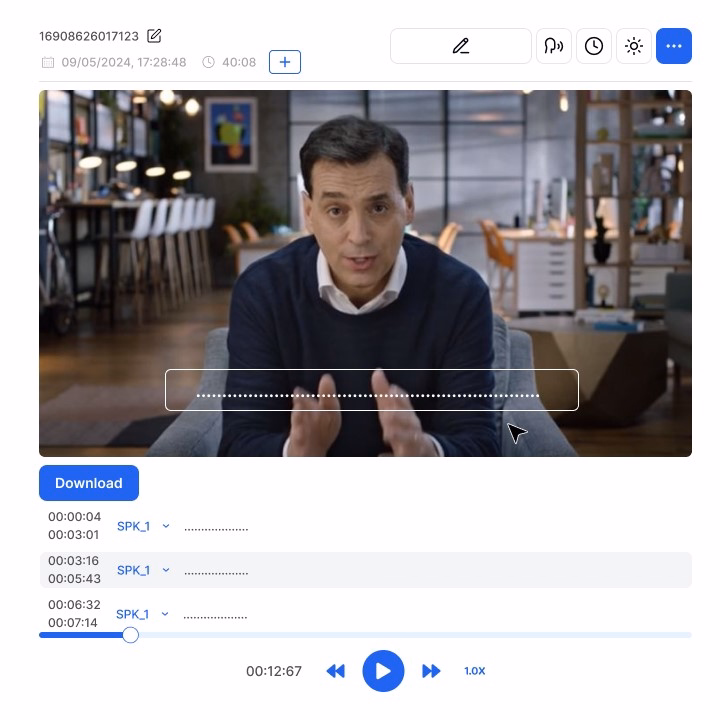
Task: Expand speaker dropdown for segment 00:03:16
Action: [166, 570]
